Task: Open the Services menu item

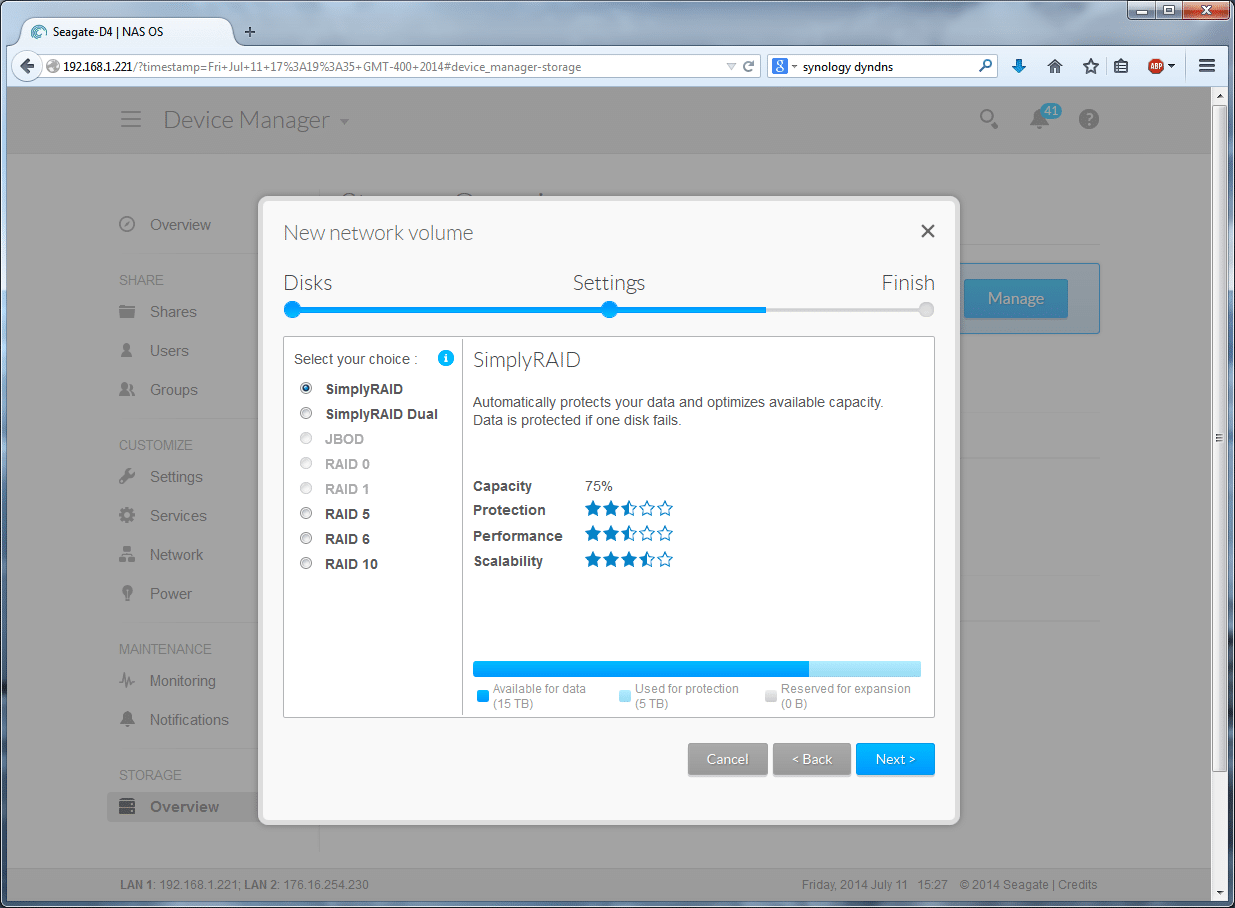Action: click(178, 516)
